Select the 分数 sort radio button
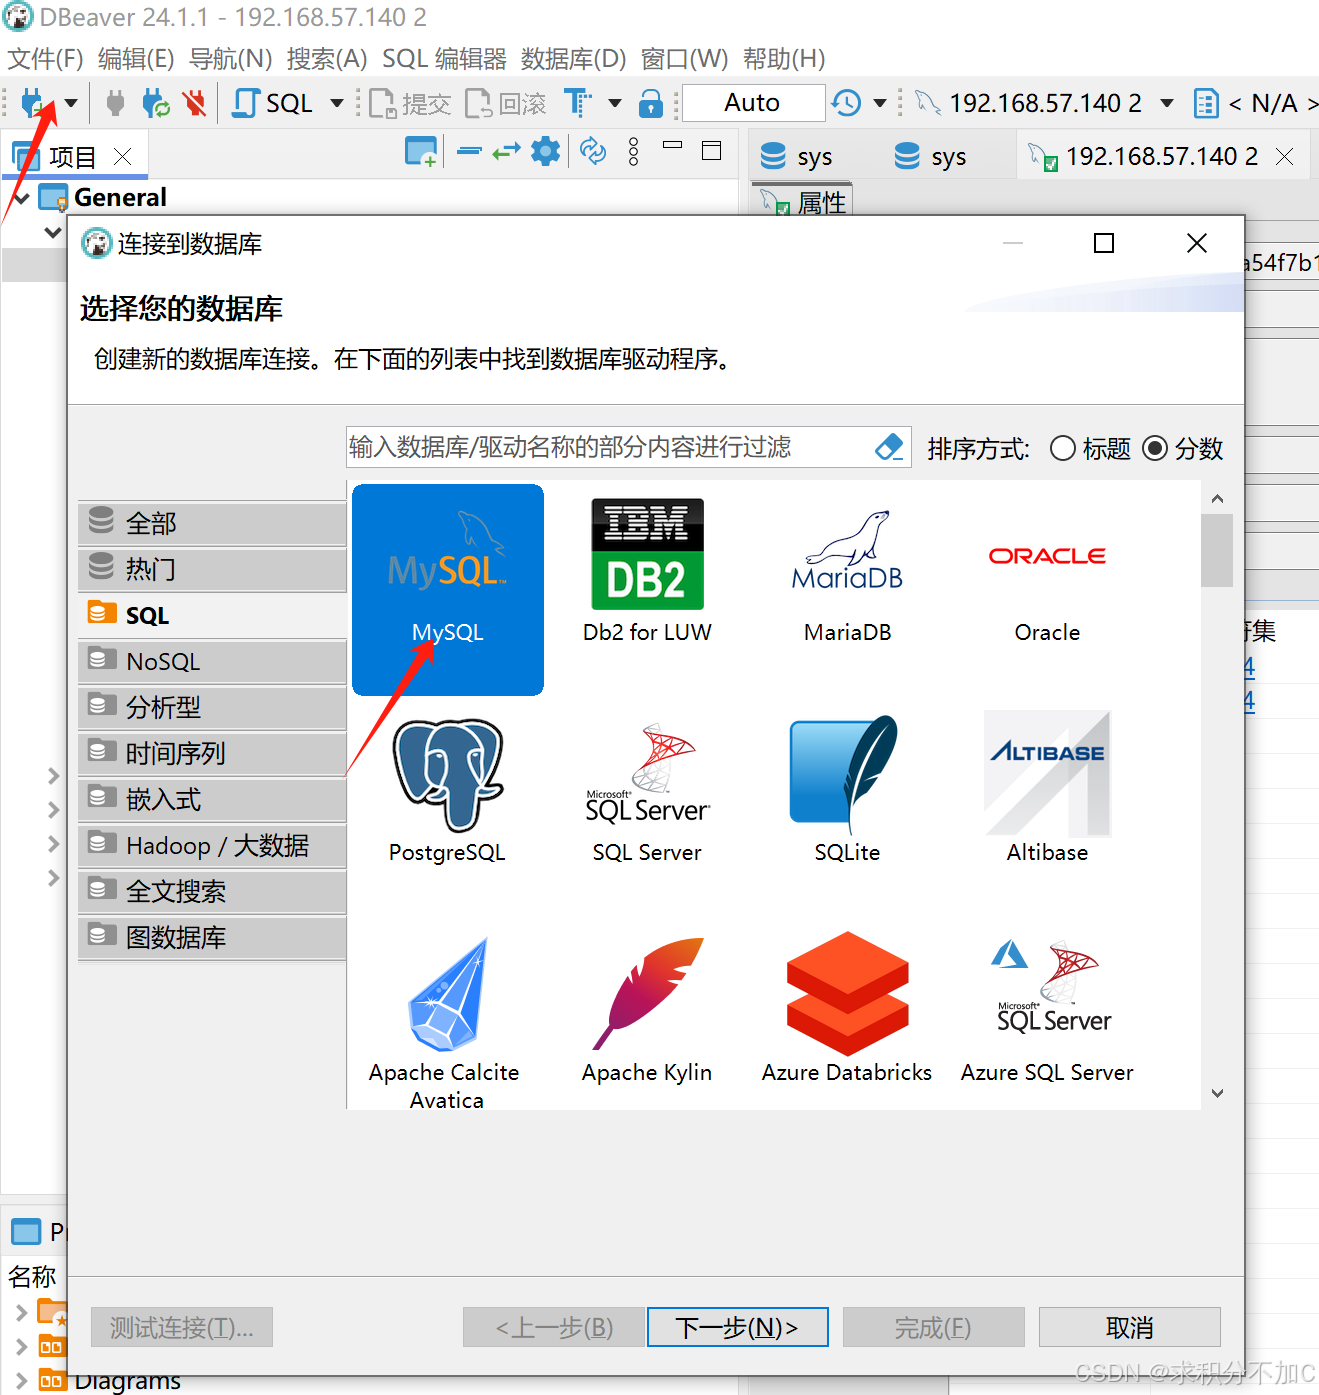Viewport: 1319px width, 1395px height. (x=1156, y=449)
